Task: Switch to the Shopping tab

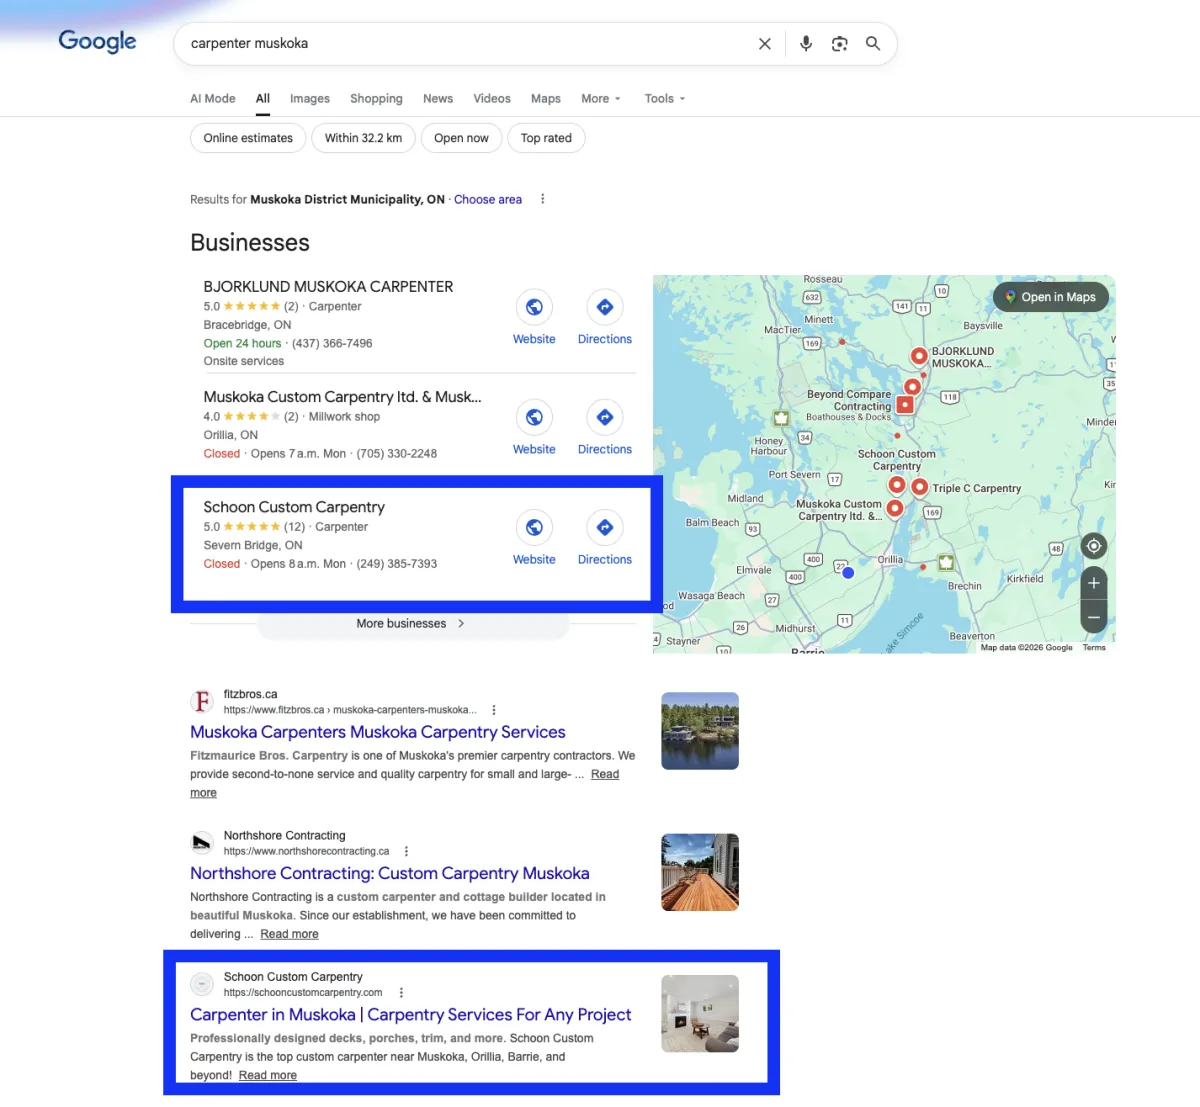Action: point(376,99)
